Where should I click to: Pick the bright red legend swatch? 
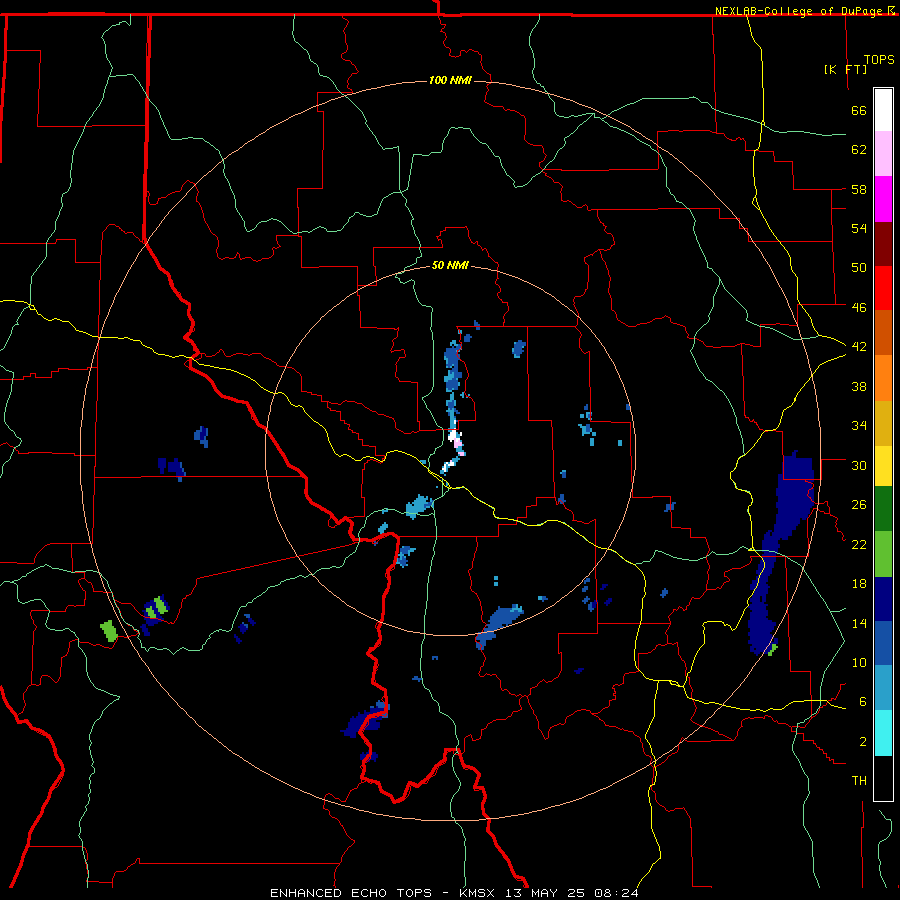coord(883,288)
